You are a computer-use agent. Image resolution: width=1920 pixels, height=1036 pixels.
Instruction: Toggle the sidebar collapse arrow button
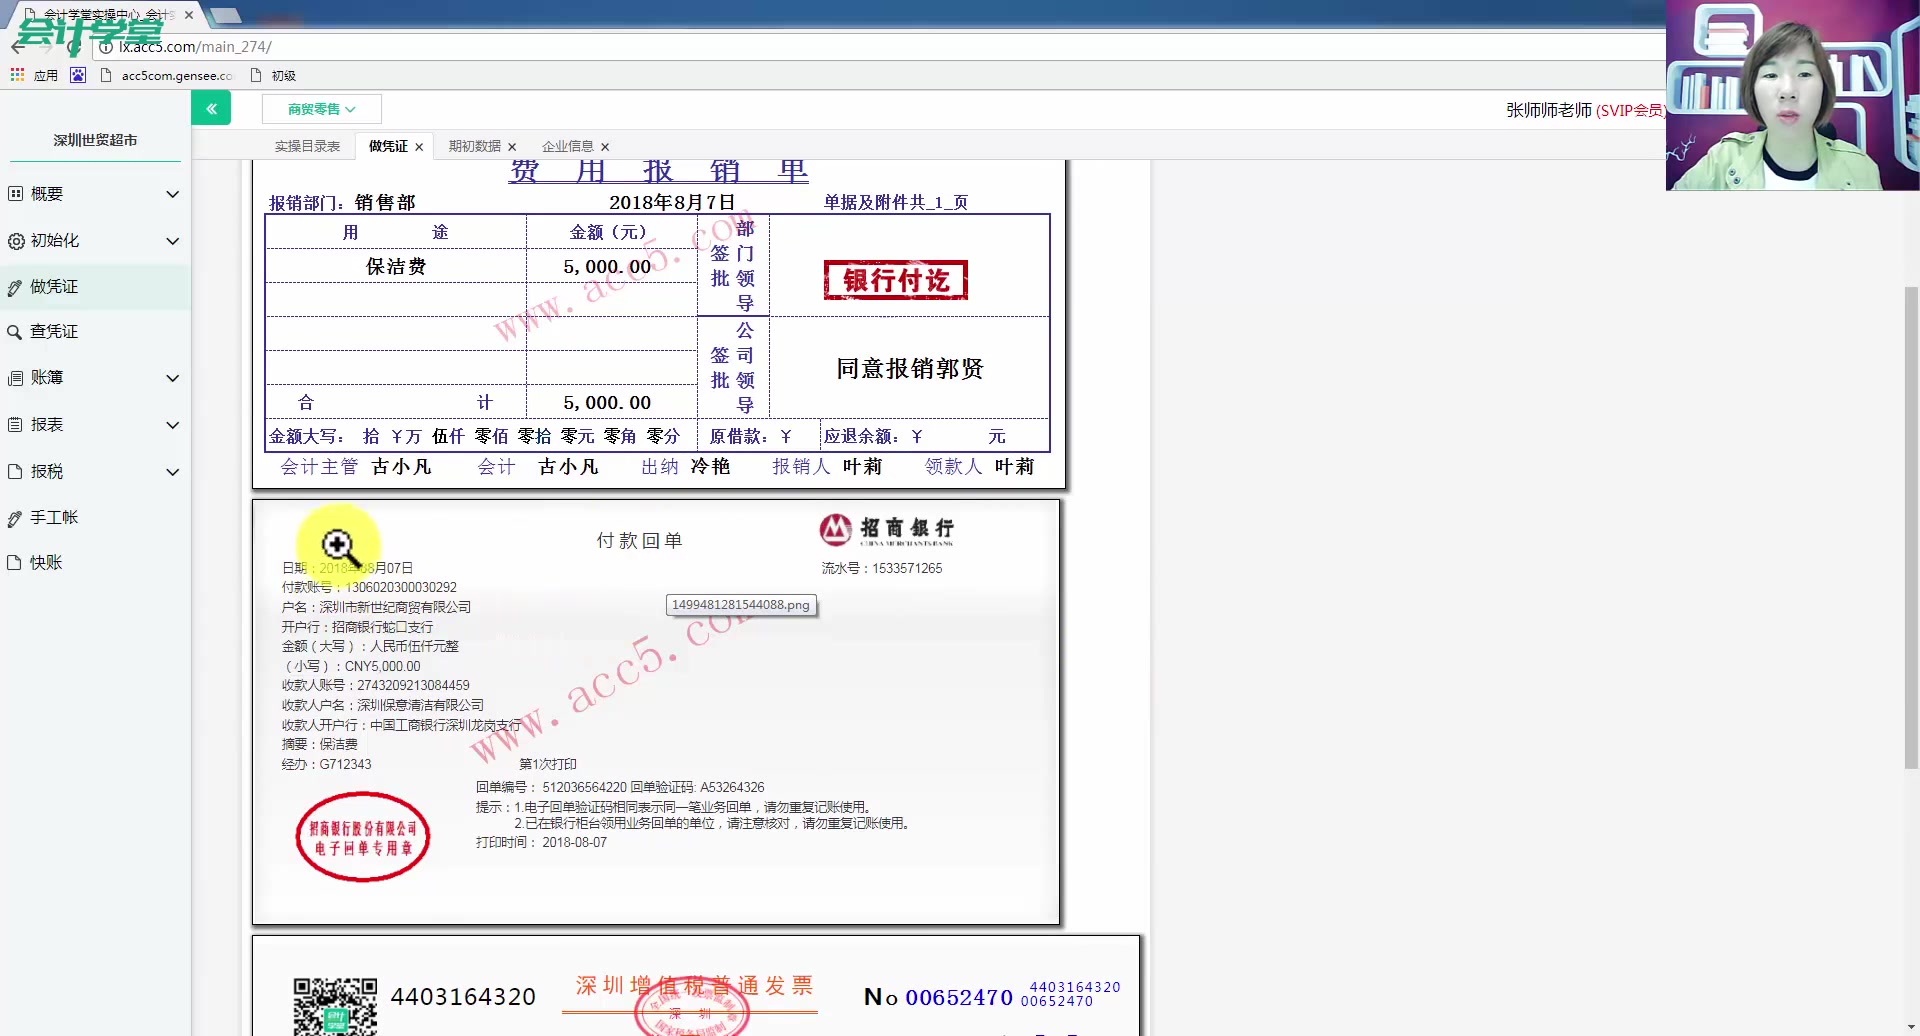point(211,107)
